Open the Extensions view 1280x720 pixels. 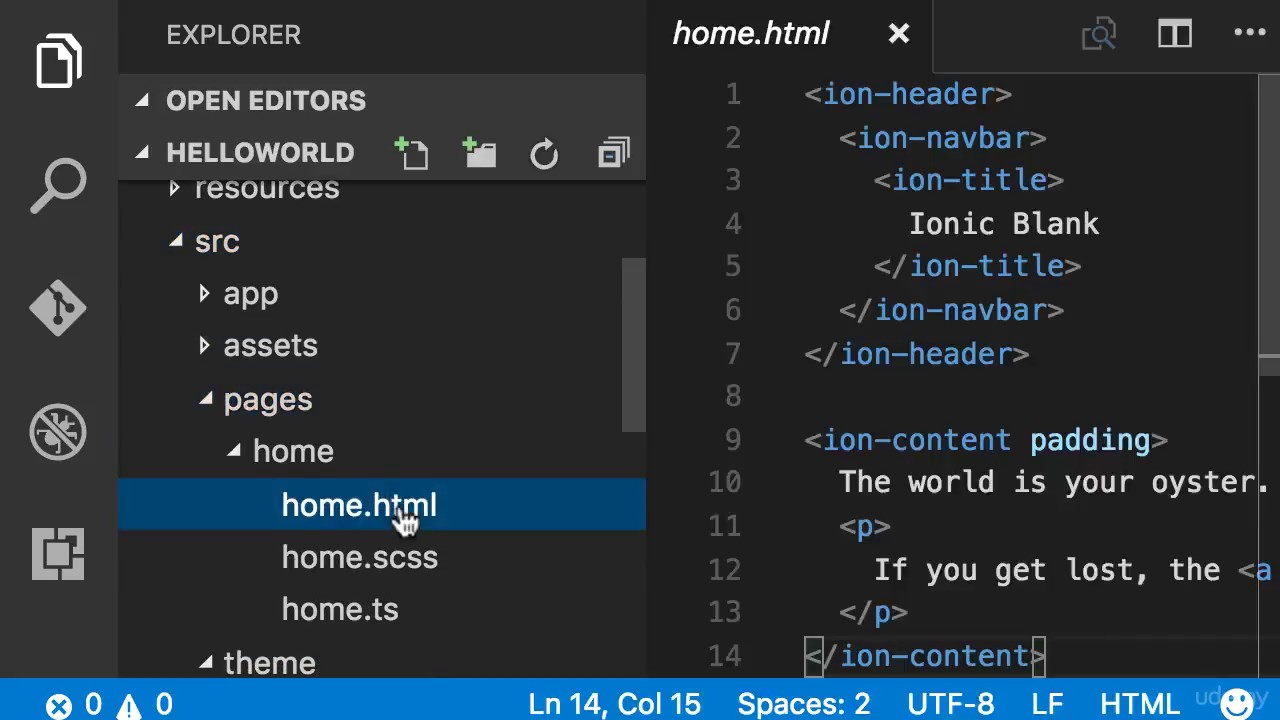pos(58,553)
